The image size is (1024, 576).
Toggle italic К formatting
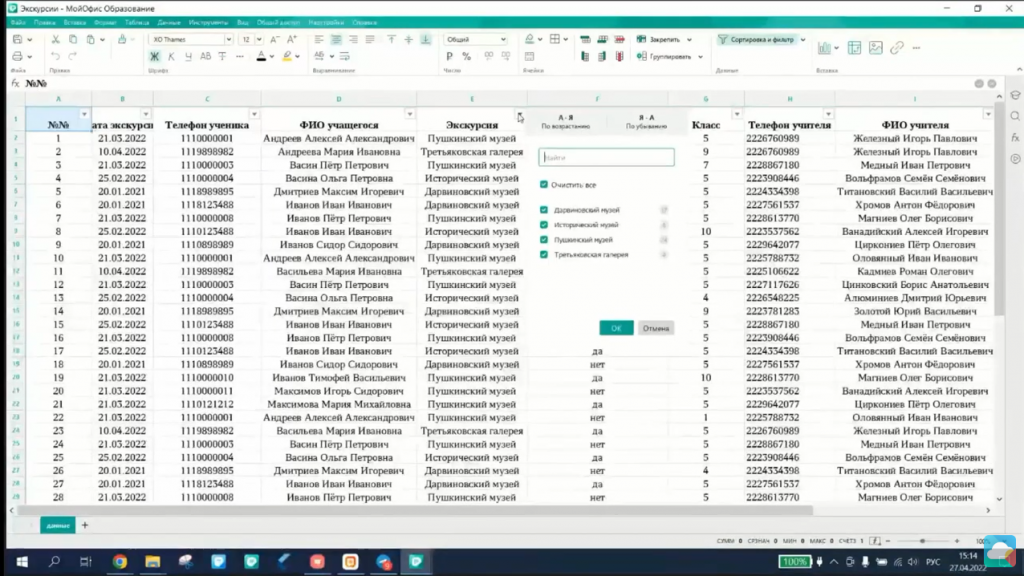[171, 56]
